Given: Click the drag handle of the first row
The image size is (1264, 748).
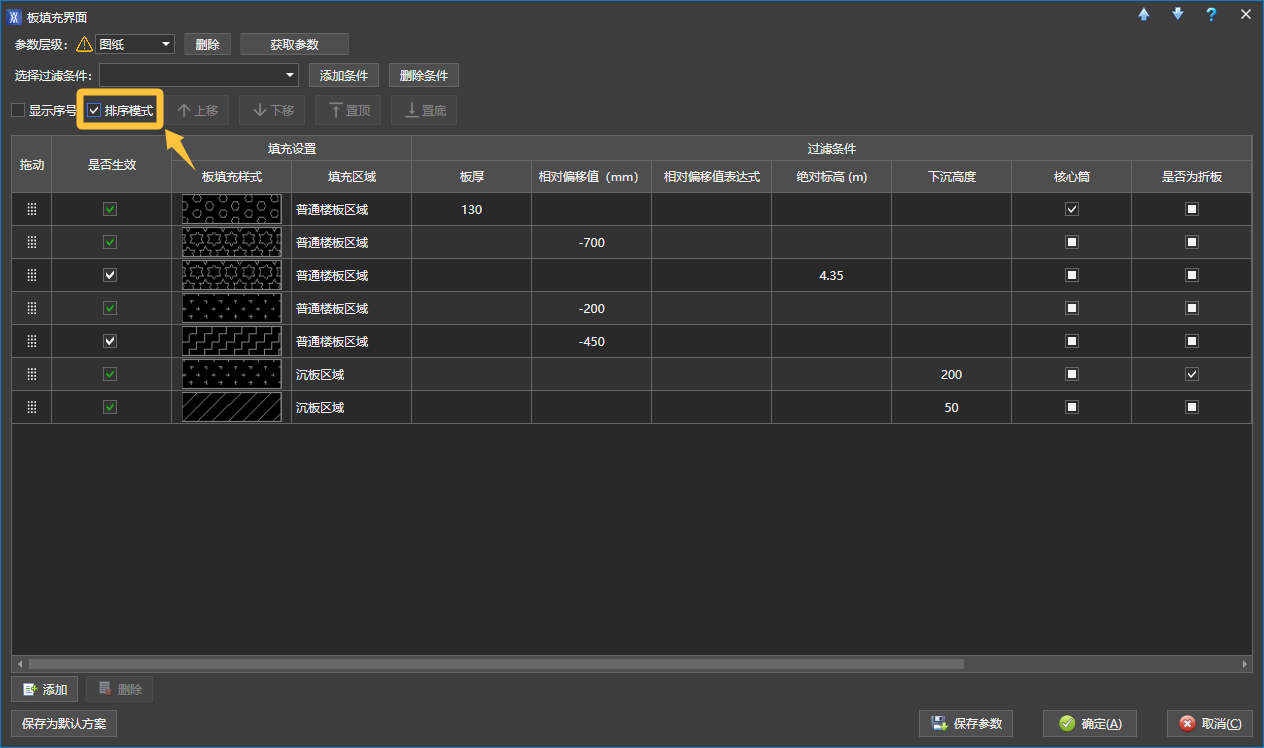Looking at the screenshot, I should point(31,209).
